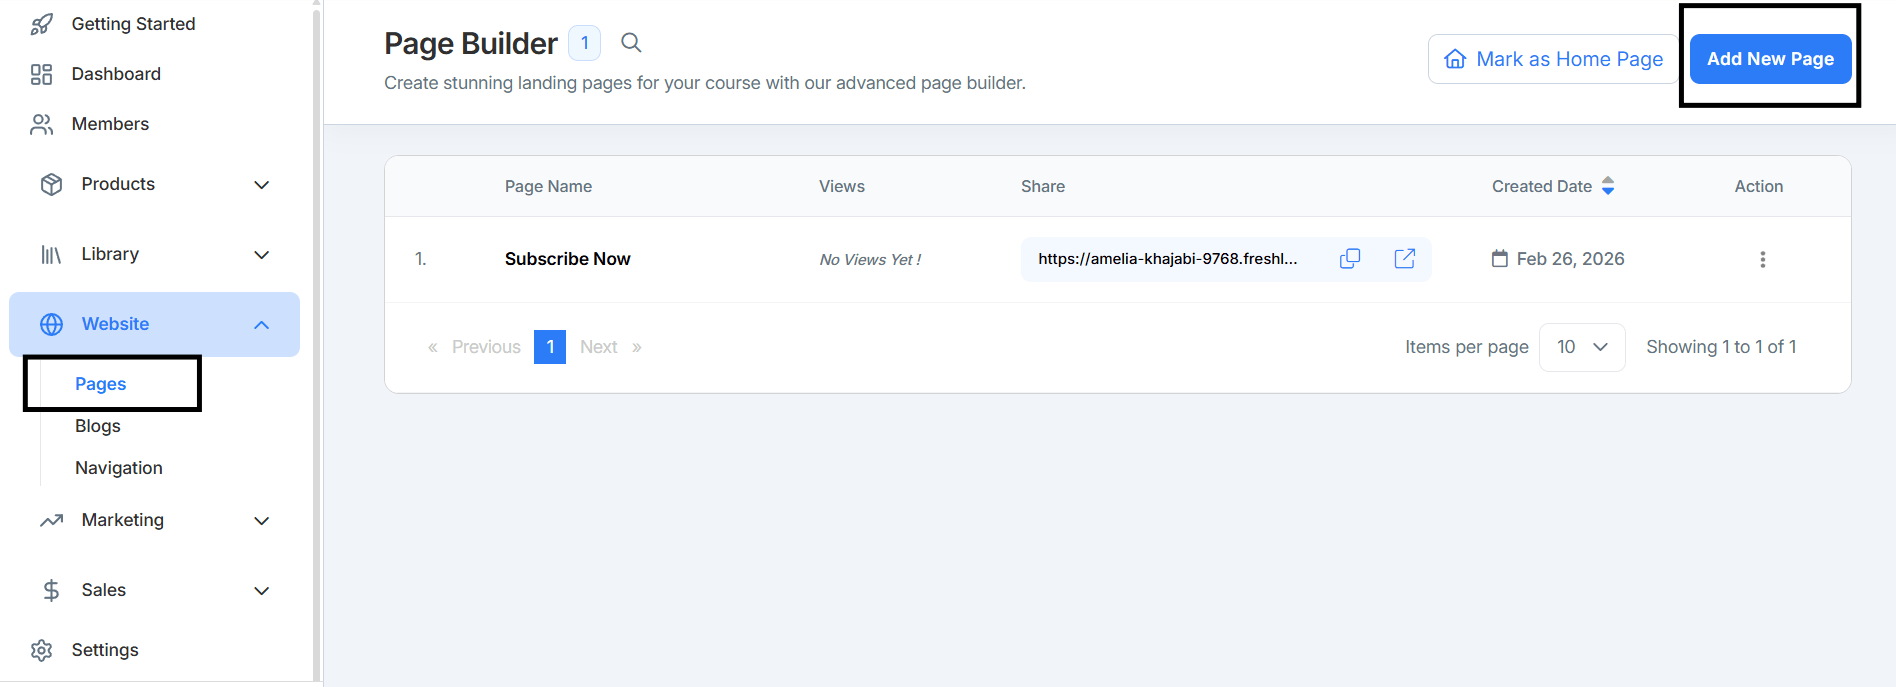Collapse the Website section chevron

point(262,325)
